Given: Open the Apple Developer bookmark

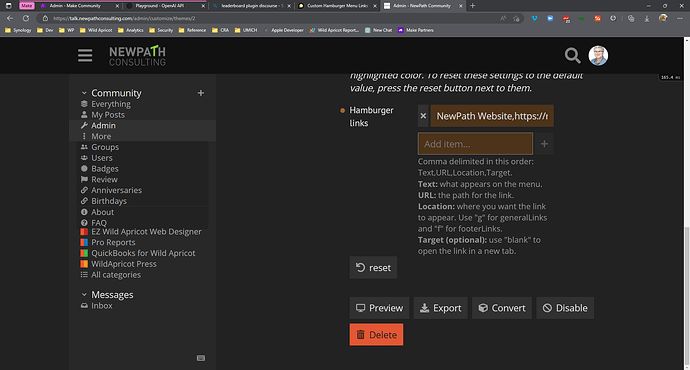Looking at the screenshot, I should pyautogui.click(x=283, y=30).
